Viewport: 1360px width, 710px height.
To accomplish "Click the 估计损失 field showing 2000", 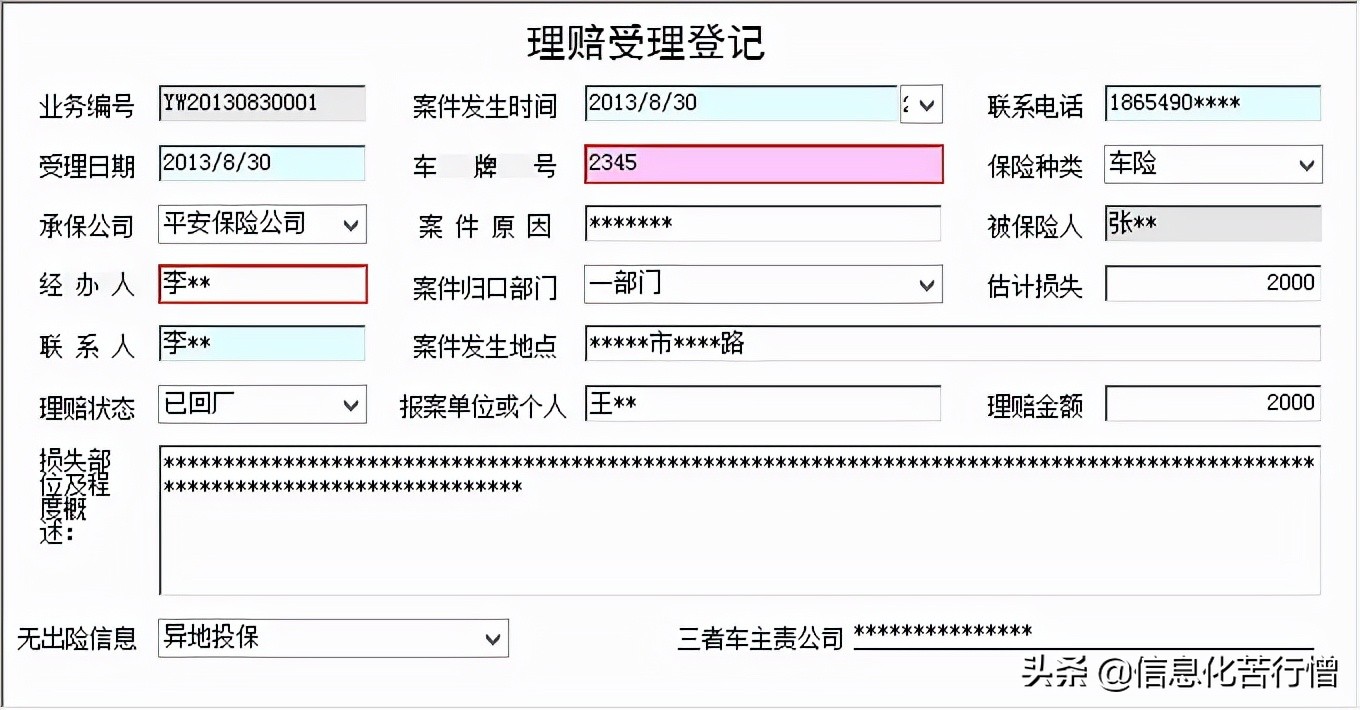I will 1211,283.
